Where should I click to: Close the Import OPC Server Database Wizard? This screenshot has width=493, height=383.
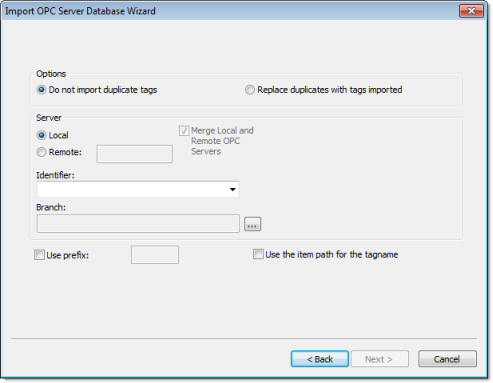(471, 11)
